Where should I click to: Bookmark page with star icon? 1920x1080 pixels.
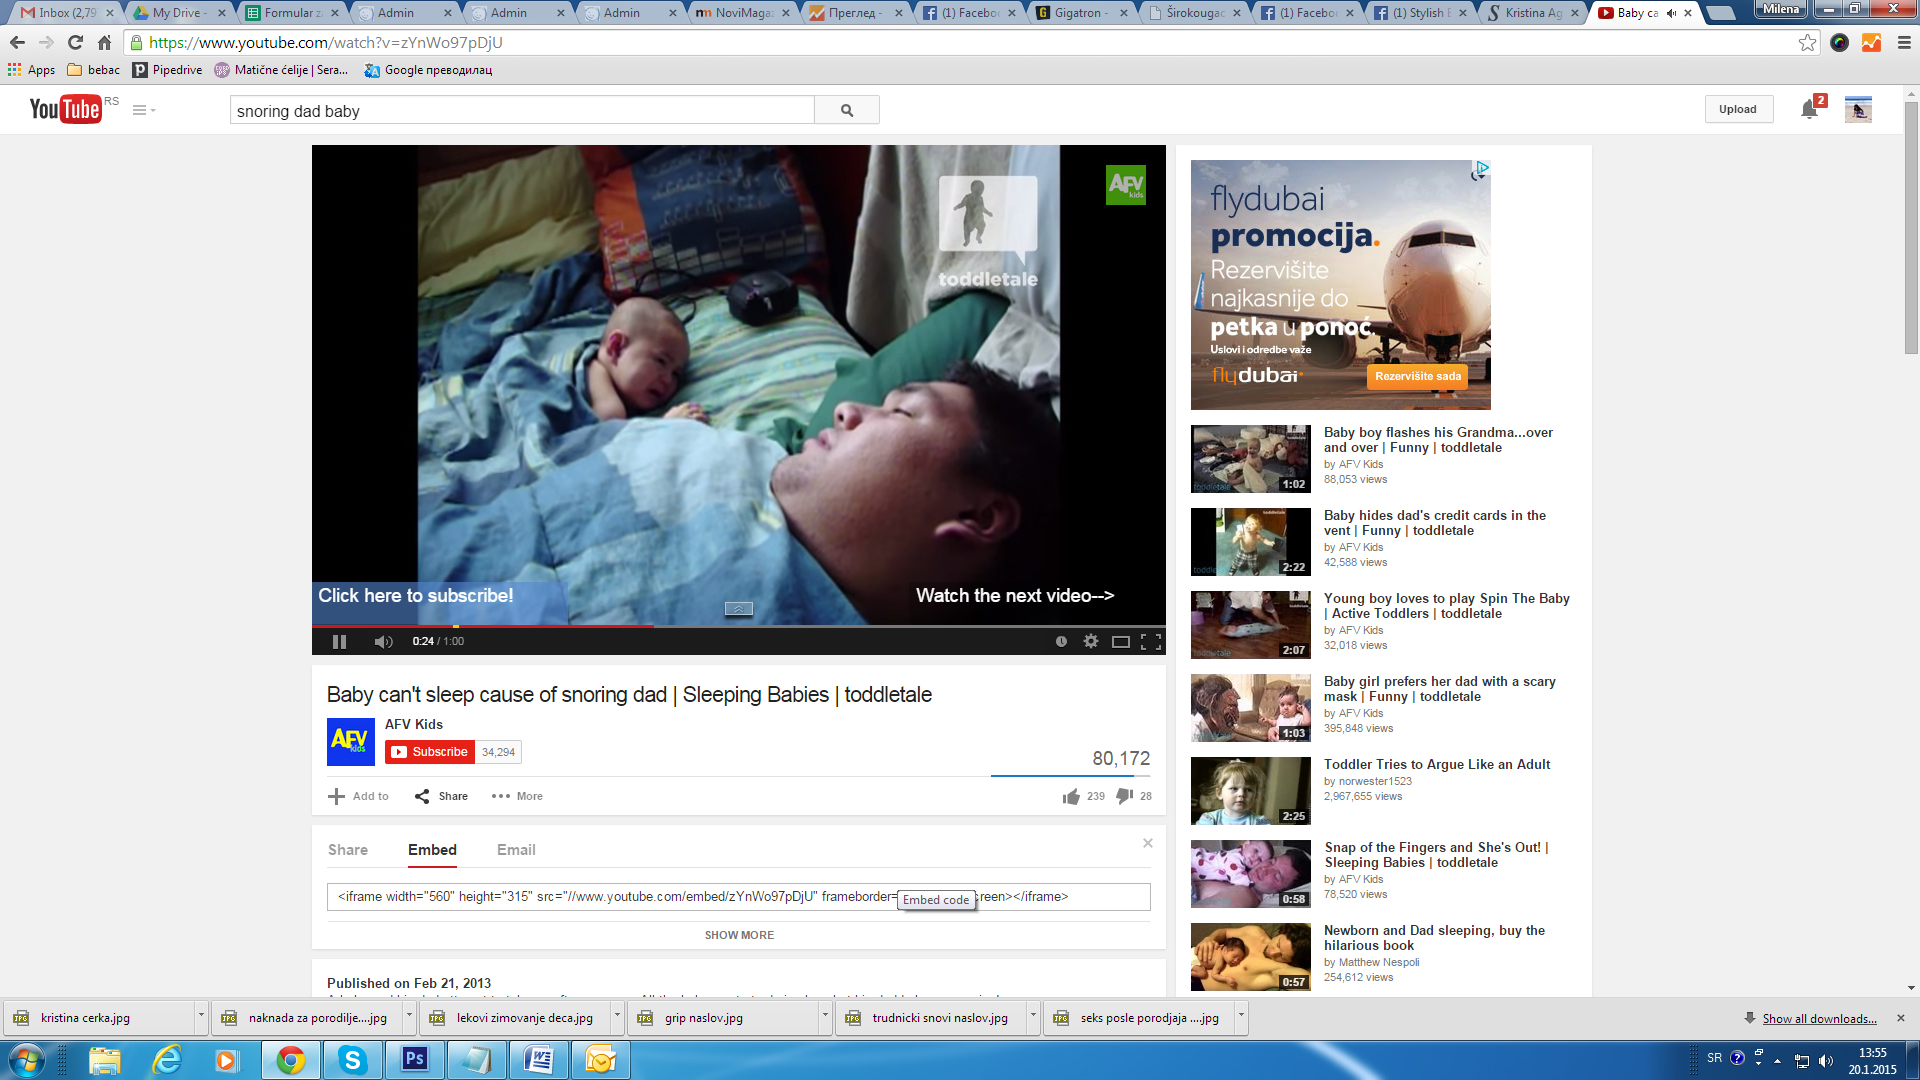point(1807,43)
